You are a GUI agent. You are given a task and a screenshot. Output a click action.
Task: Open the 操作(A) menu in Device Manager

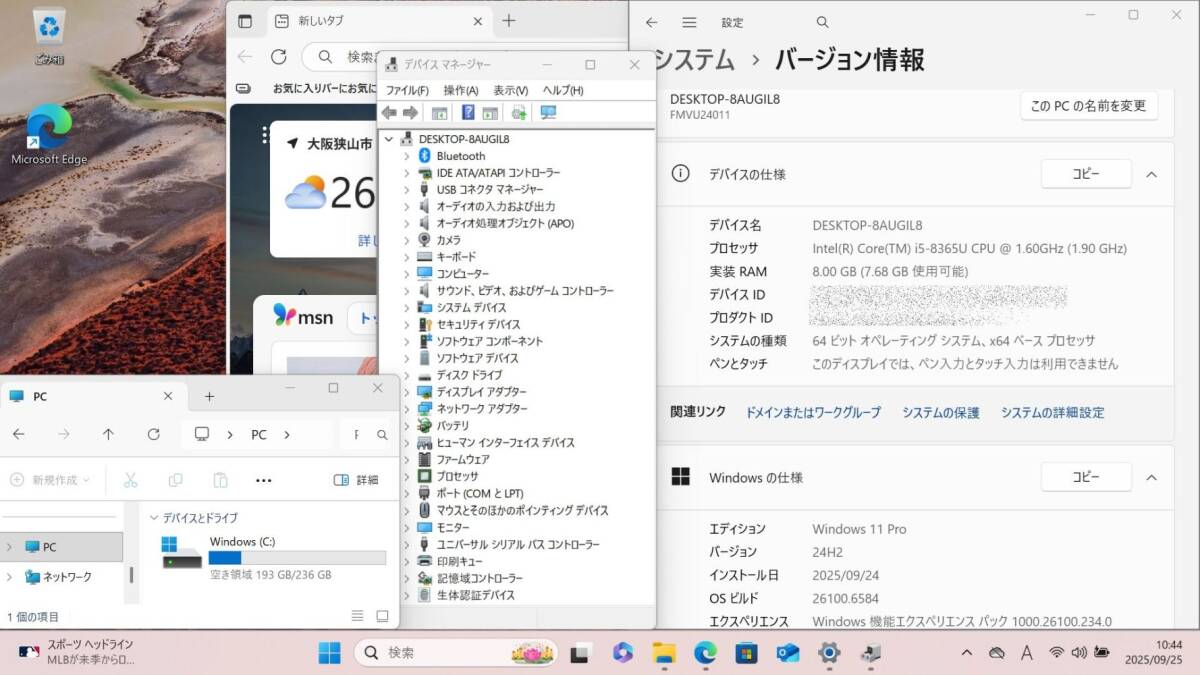click(460, 90)
